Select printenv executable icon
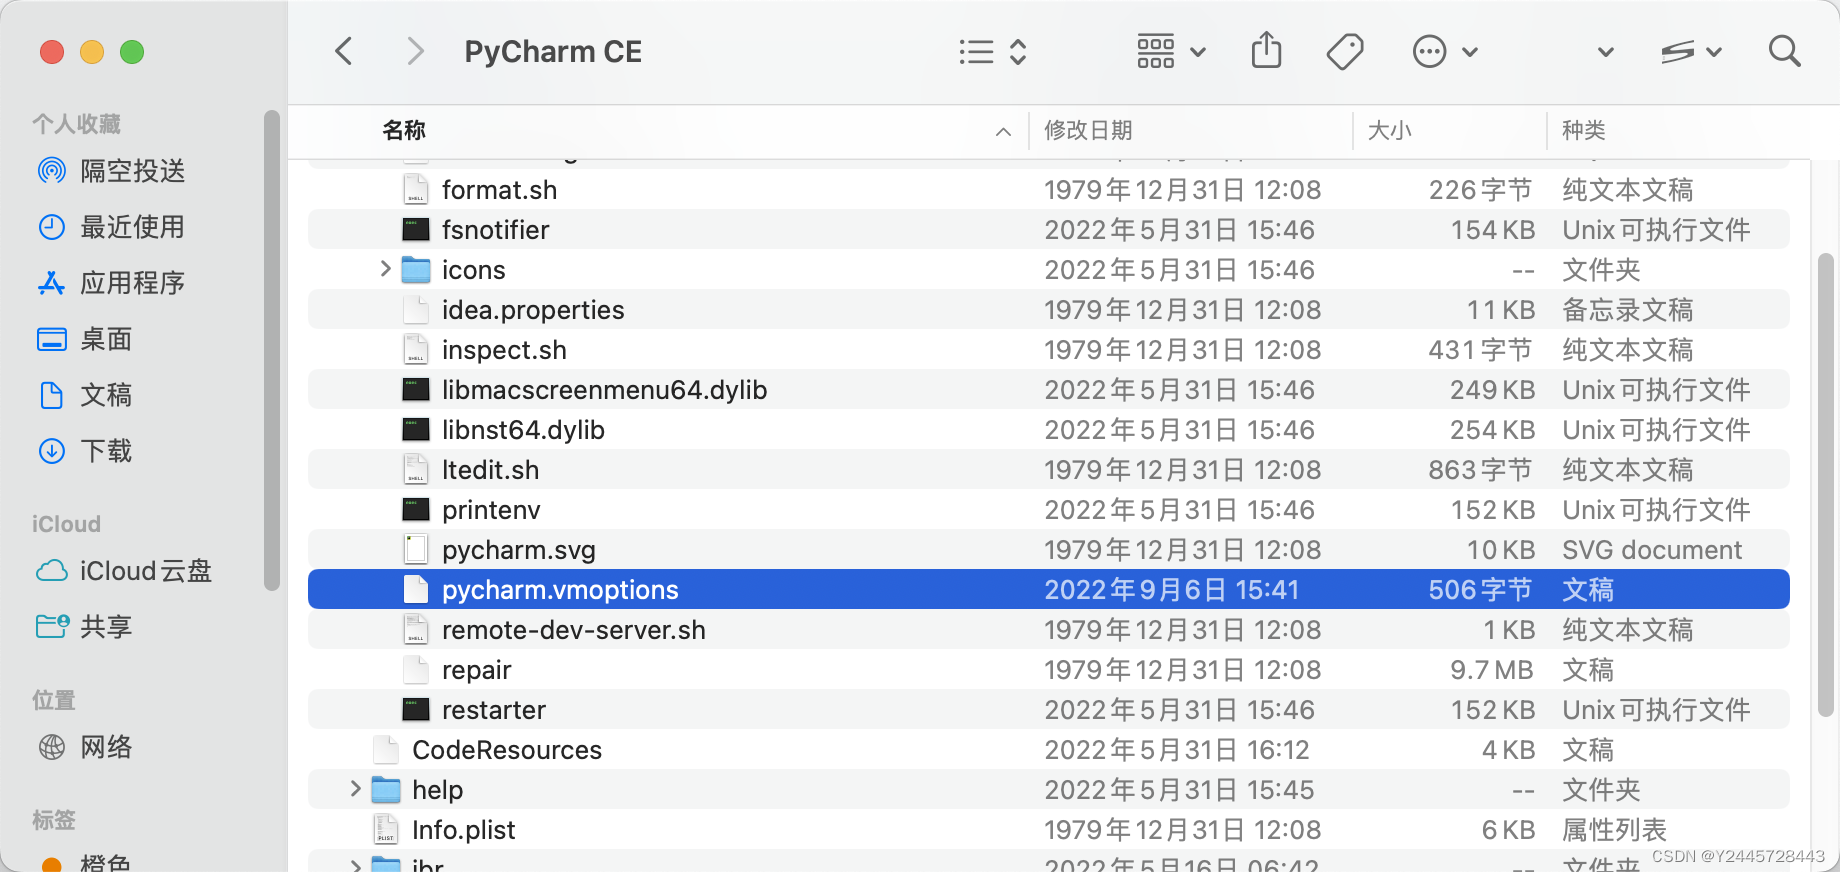Image resolution: width=1840 pixels, height=872 pixels. (x=416, y=509)
